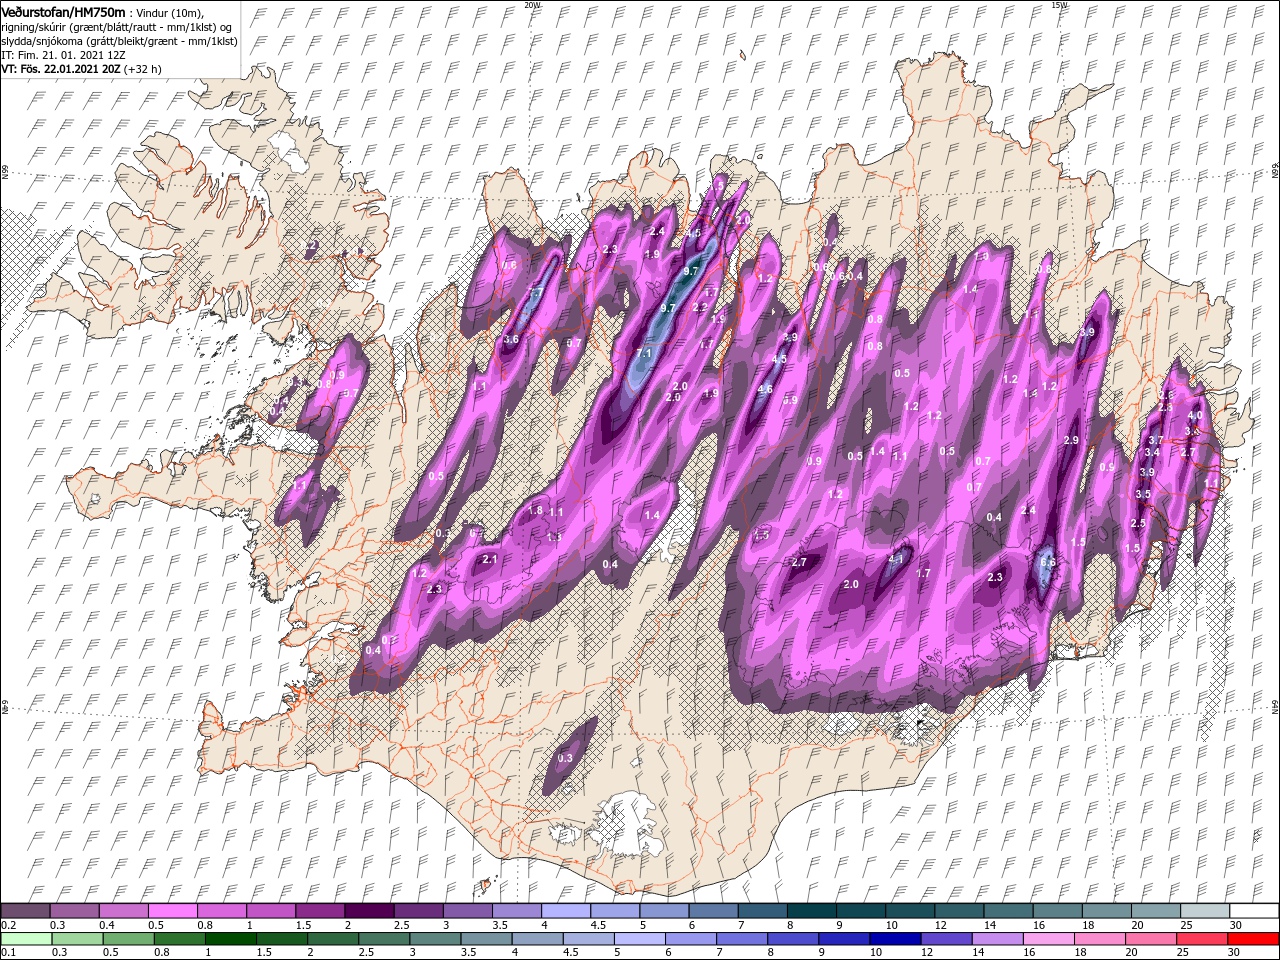
Task: Pick lower-row bright red swatch after 30
Action: (x=1254, y=939)
